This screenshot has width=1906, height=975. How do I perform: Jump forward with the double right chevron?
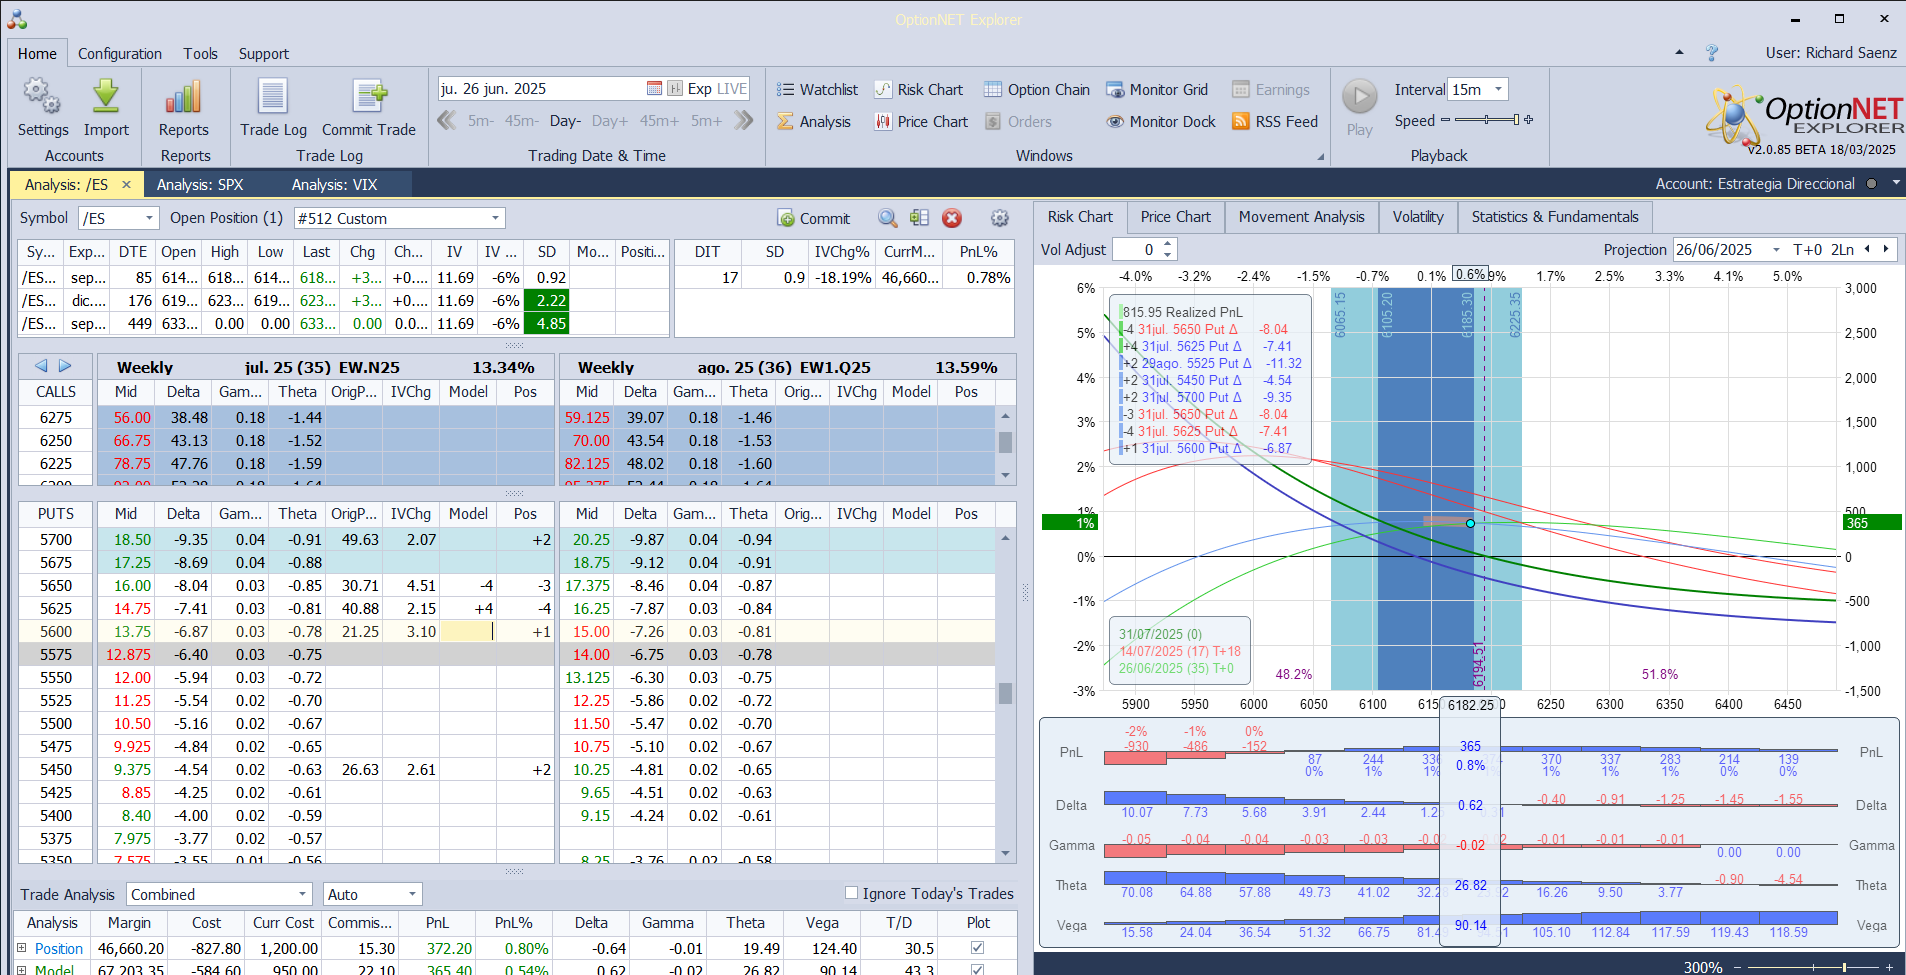tap(743, 121)
